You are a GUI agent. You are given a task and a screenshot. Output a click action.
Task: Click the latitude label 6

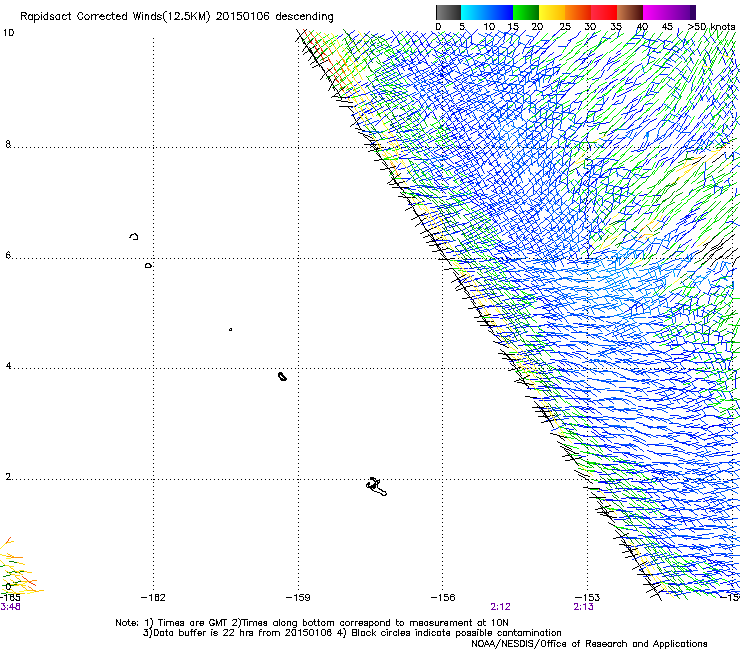[8, 255]
